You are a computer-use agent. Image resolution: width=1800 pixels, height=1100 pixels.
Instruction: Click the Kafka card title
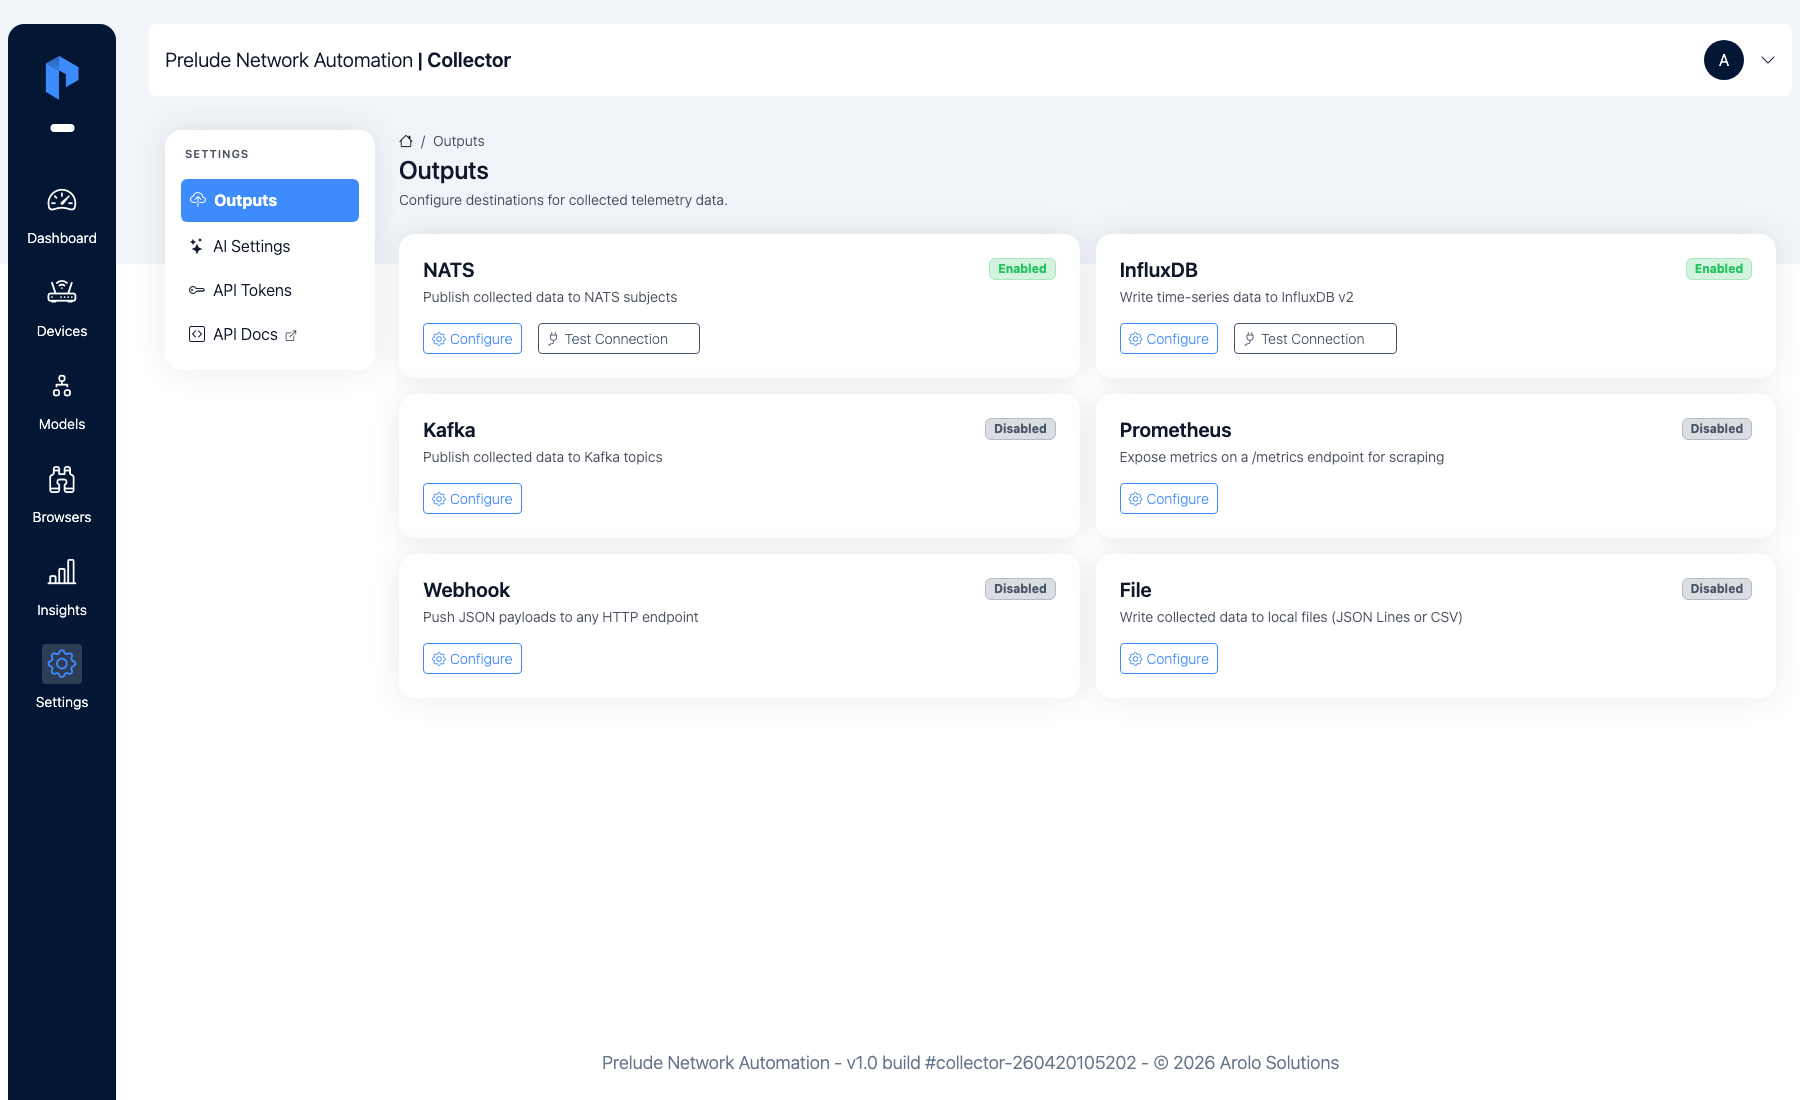(x=449, y=430)
